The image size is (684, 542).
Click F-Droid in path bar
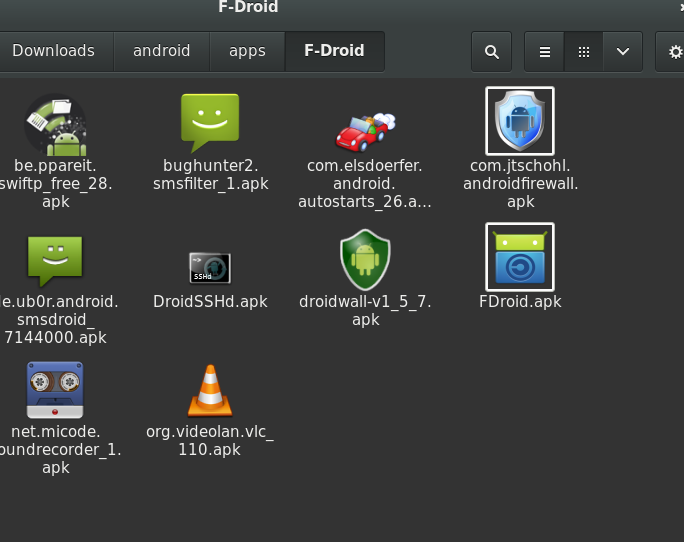click(x=335, y=51)
